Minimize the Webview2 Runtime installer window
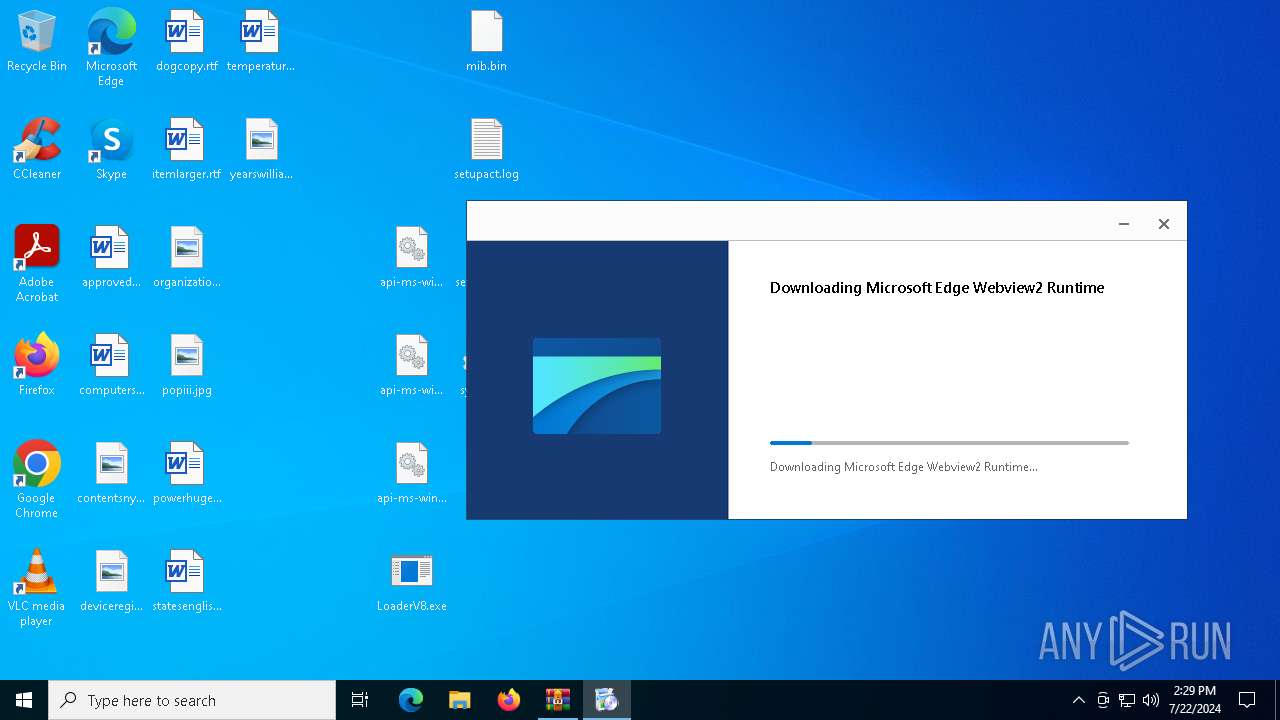Viewport: 1280px width, 720px height. click(x=1124, y=224)
